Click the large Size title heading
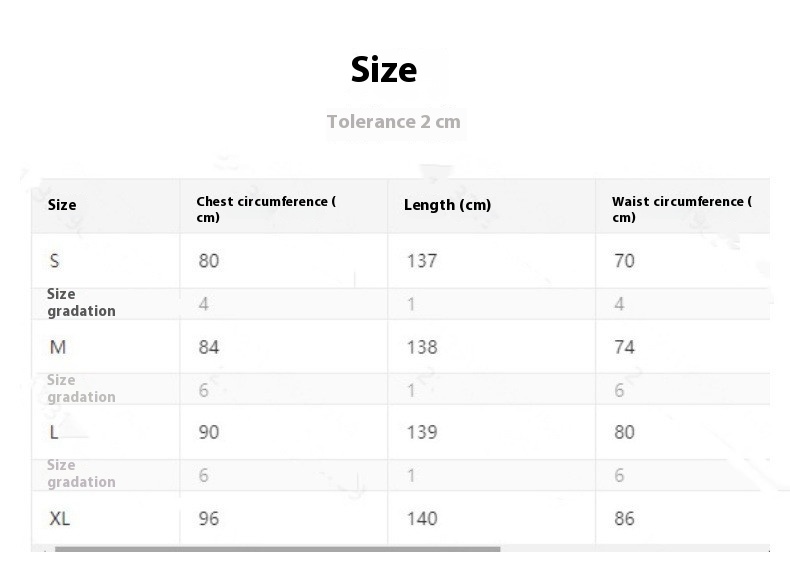Viewport: 790px width, 572px height. click(384, 70)
